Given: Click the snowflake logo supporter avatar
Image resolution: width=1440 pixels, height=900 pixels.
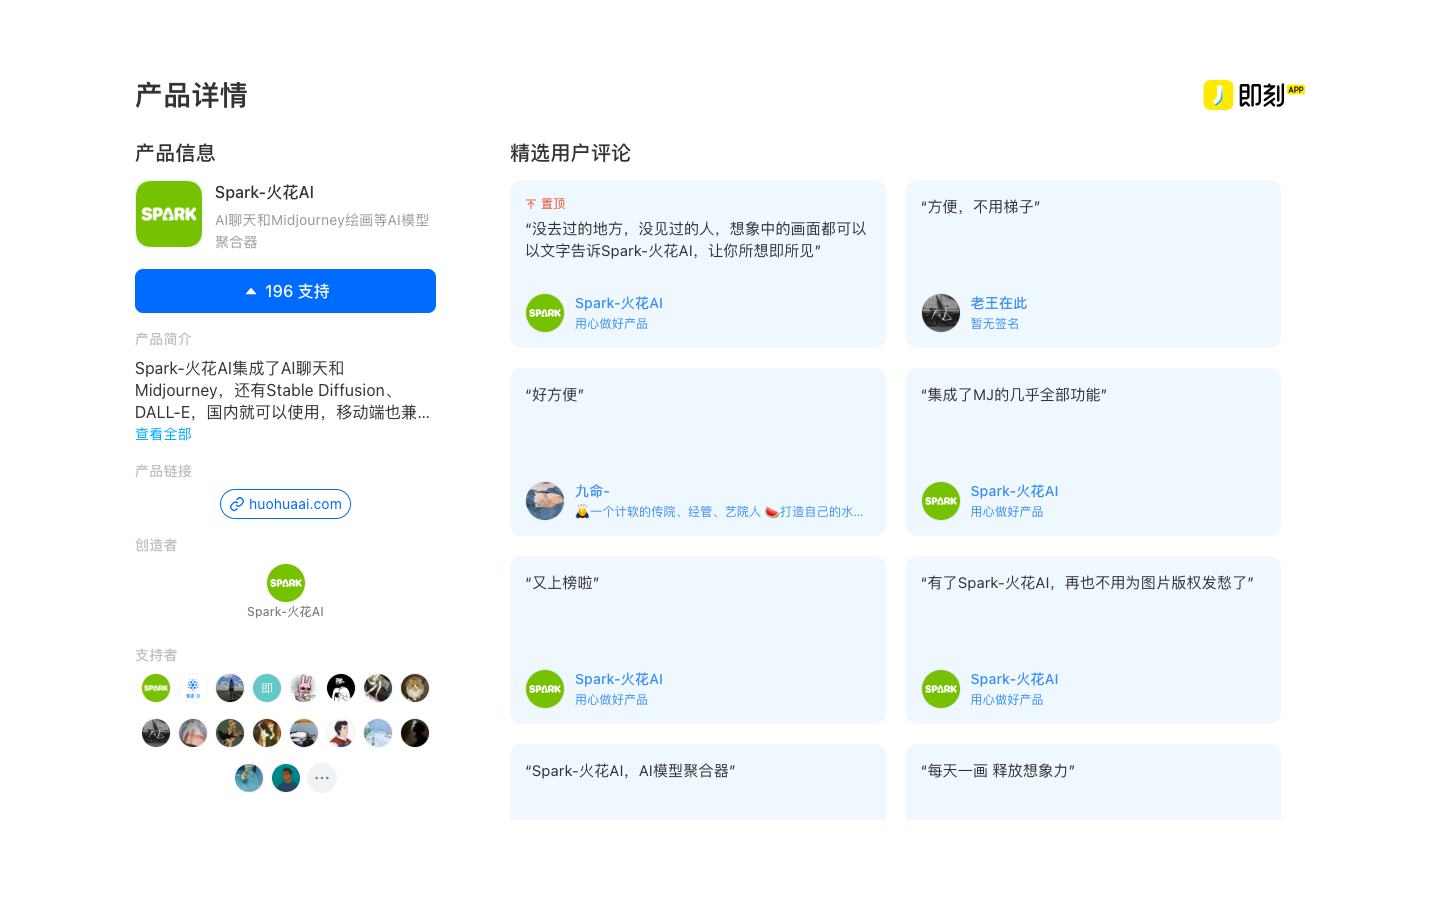Looking at the screenshot, I should pos(192,688).
